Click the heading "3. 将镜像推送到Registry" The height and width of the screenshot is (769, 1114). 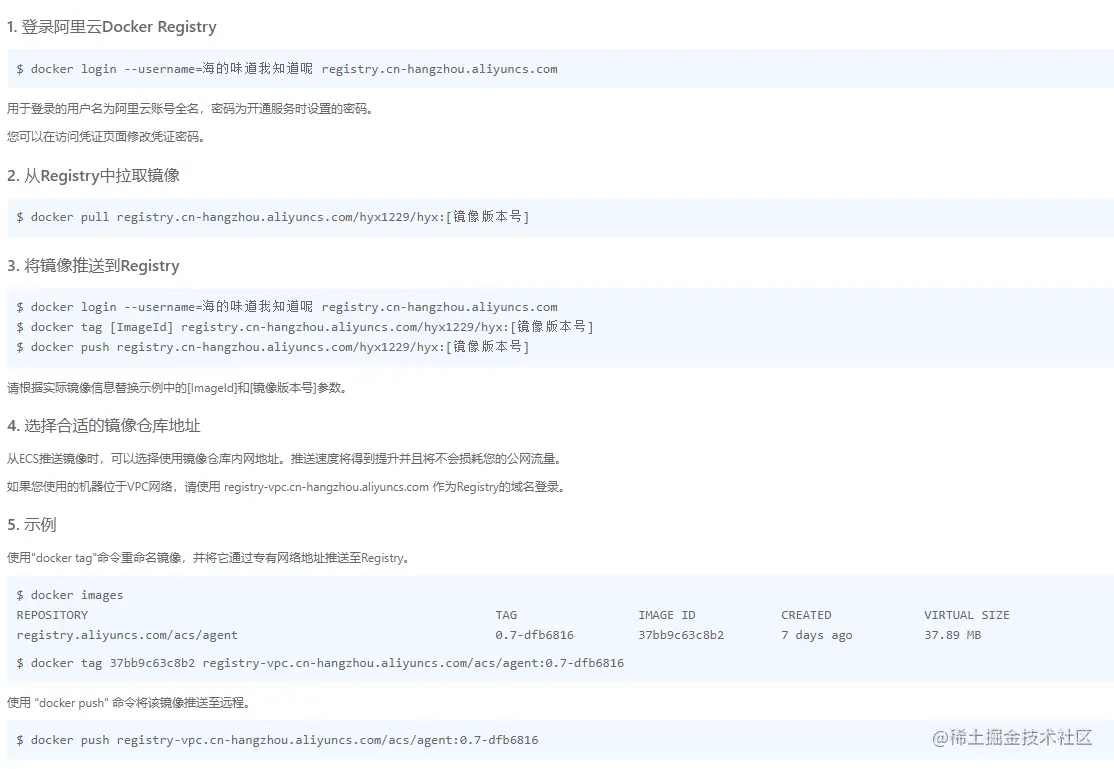pos(93,266)
